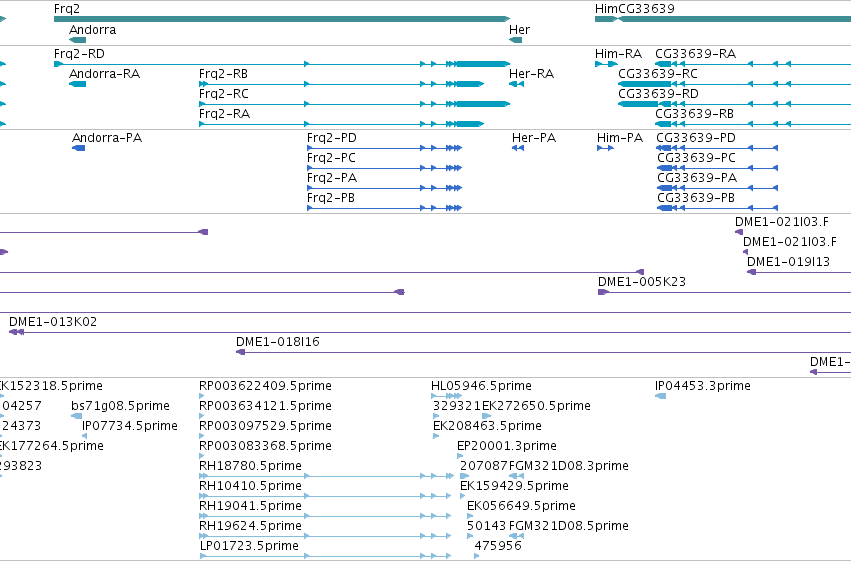Image resolution: width=851 pixels, height=561 pixels.
Task: Click the EK056649.5prime EST label
Action: (x=522, y=507)
